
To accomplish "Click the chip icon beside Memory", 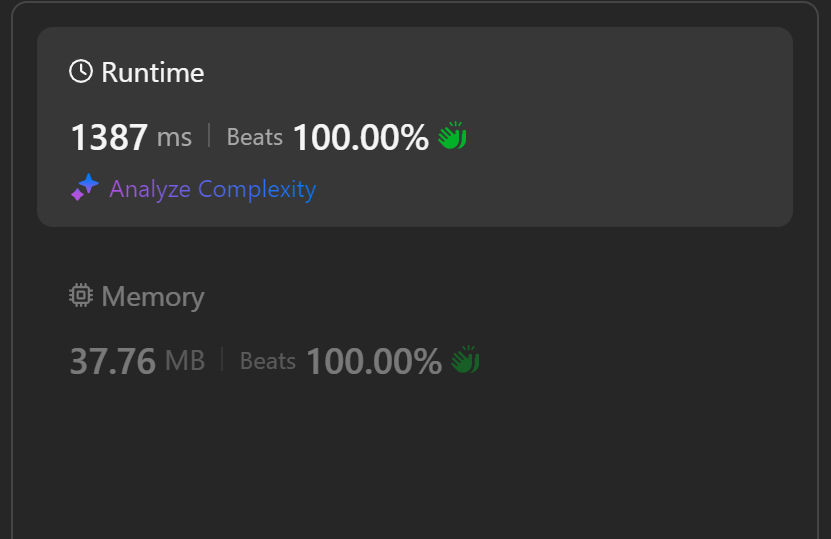I will coord(80,296).
